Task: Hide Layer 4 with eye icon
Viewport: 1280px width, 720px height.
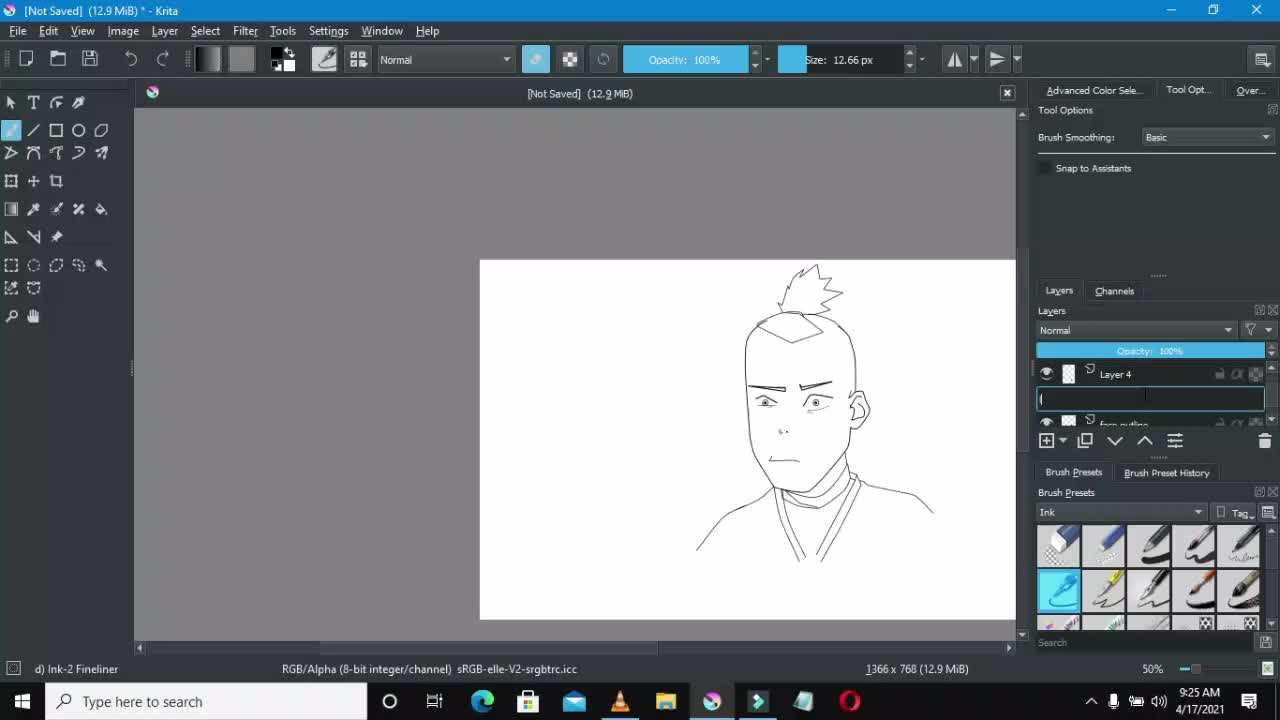Action: (x=1046, y=374)
